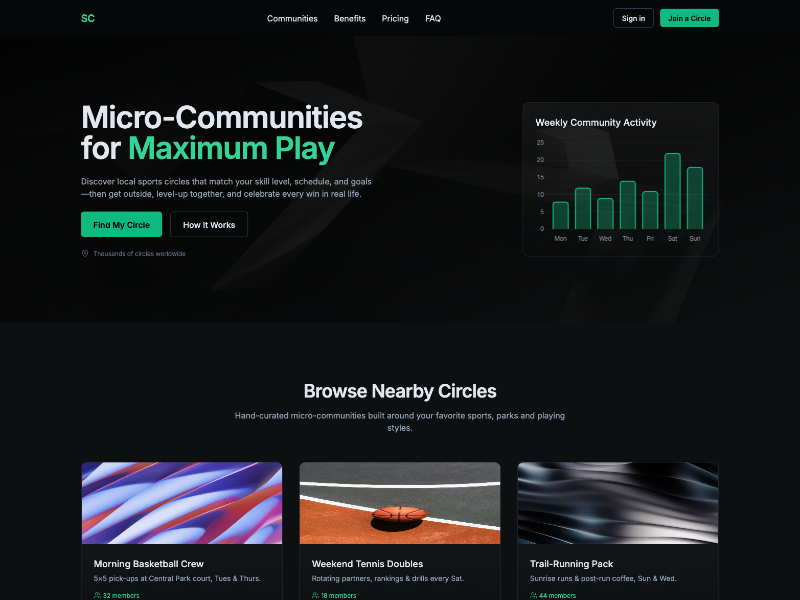Click the 'Thousands of circles worldwide' text
The height and width of the screenshot is (600, 800).
[x=139, y=254]
